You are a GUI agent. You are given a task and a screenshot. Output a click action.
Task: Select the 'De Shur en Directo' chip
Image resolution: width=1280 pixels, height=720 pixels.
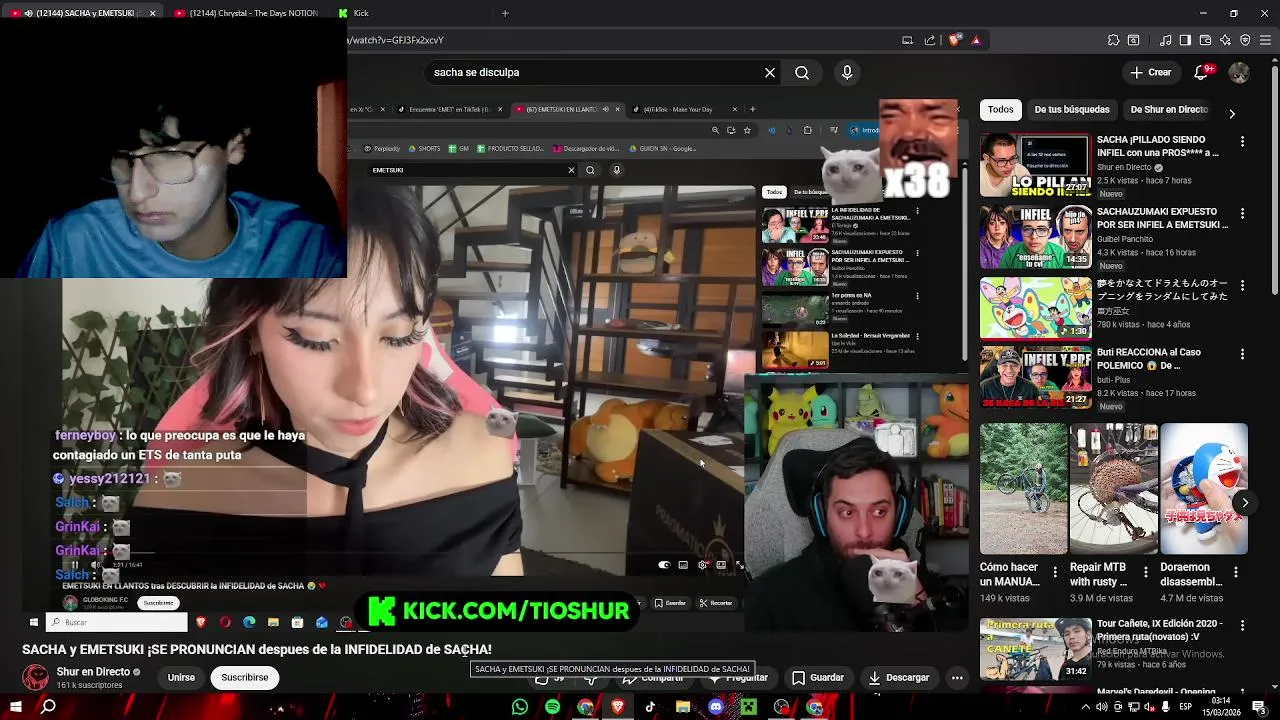pyautogui.click(x=1169, y=109)
